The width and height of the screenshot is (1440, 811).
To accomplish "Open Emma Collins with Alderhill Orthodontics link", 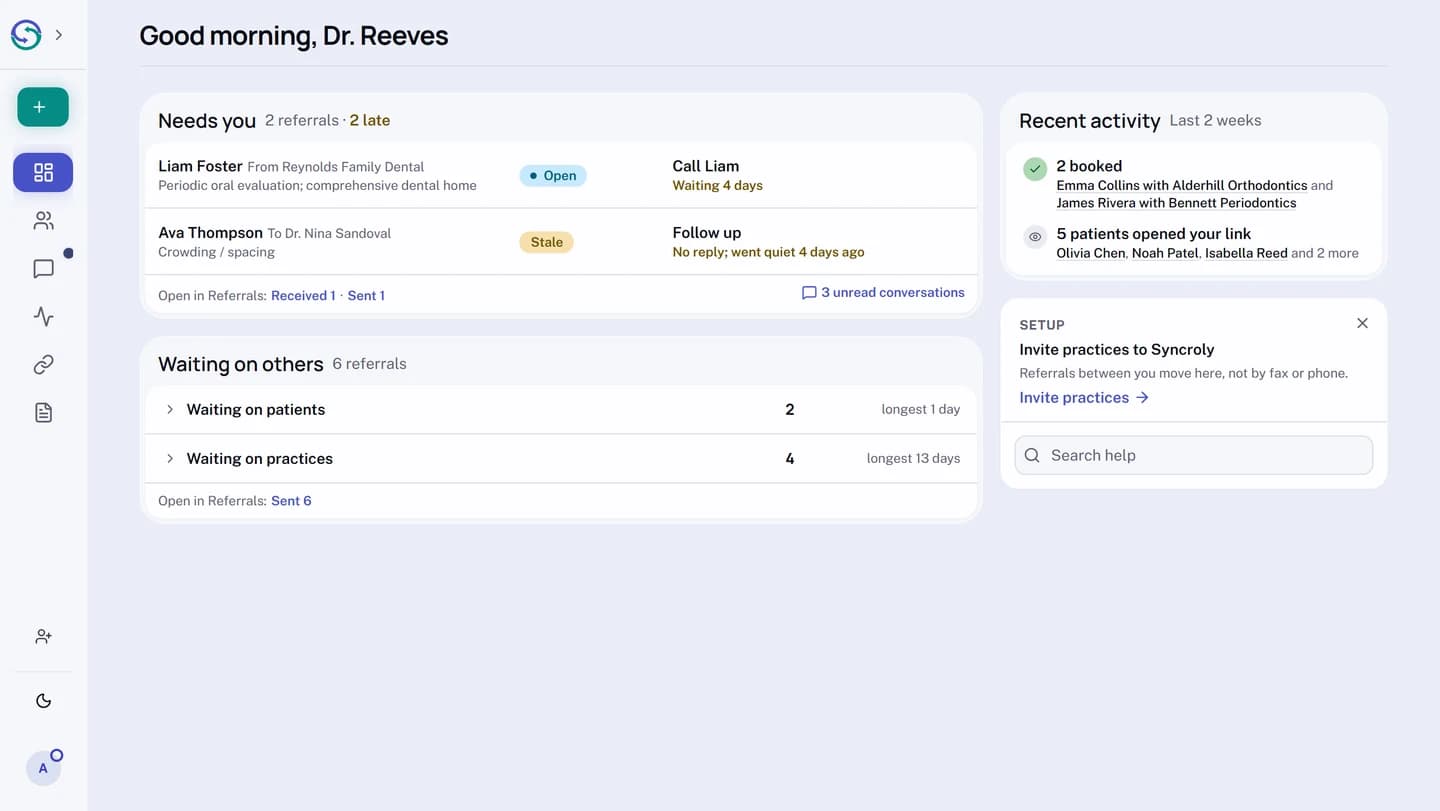I will tap(1182, 185).
